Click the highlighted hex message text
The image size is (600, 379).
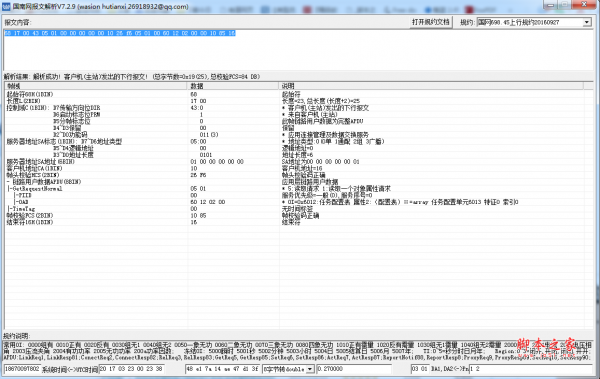pyautogui.click(x=120, y=33)
